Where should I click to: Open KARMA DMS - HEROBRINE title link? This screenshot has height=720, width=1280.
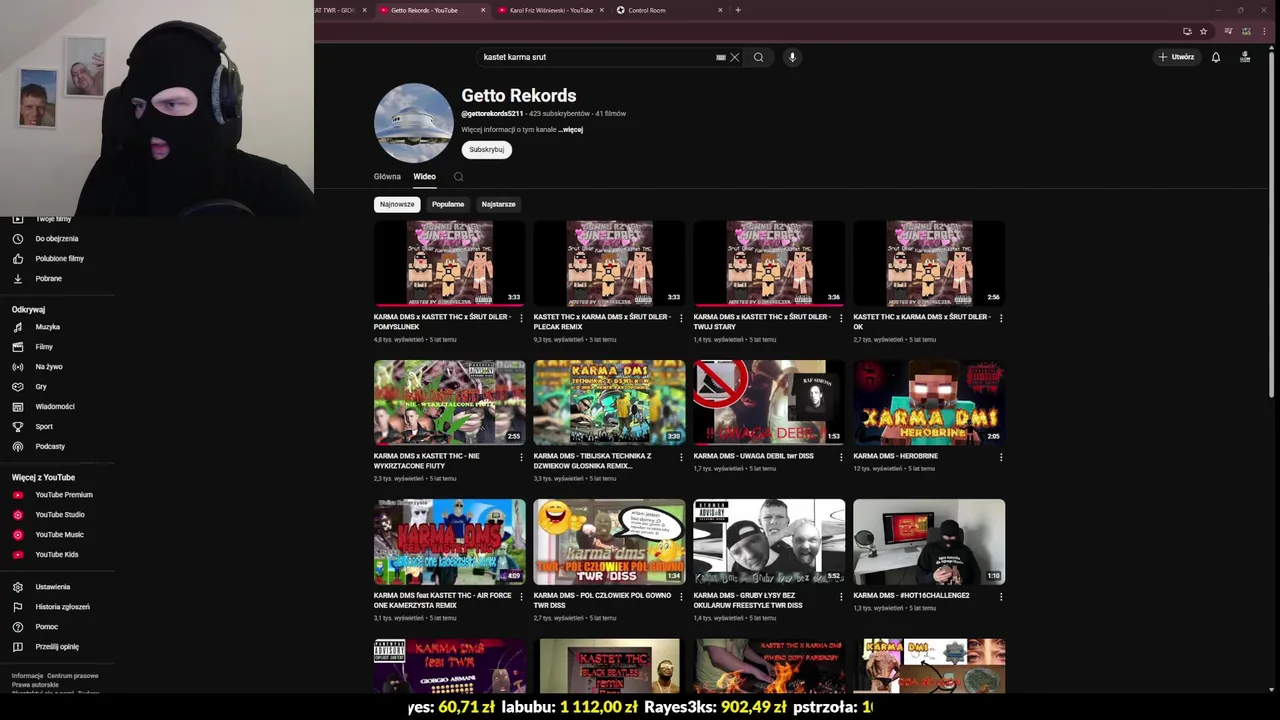[x=896, y=456]
